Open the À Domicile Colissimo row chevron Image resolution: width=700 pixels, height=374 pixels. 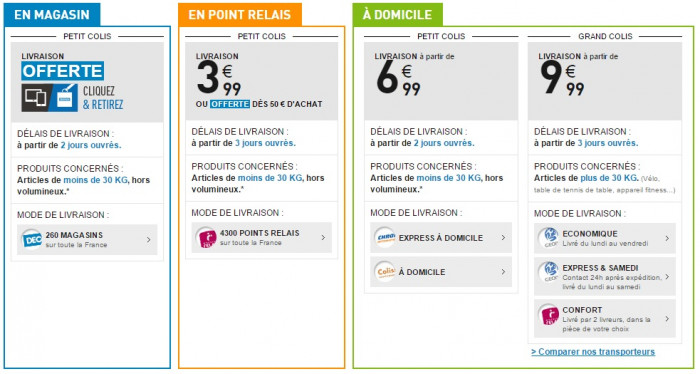503,271
